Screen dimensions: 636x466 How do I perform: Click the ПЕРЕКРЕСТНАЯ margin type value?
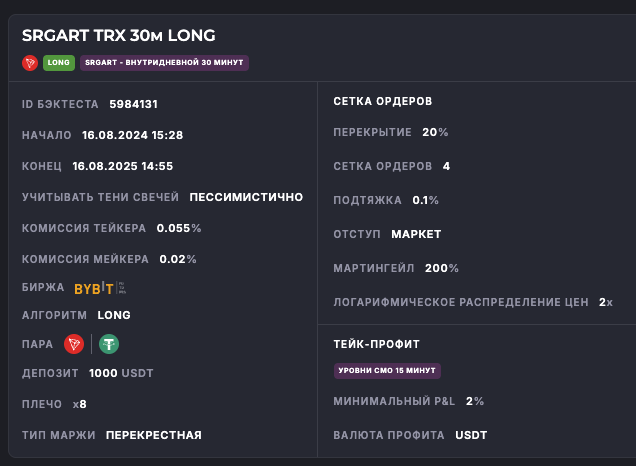pyautogui.click(x=154, y=435)
